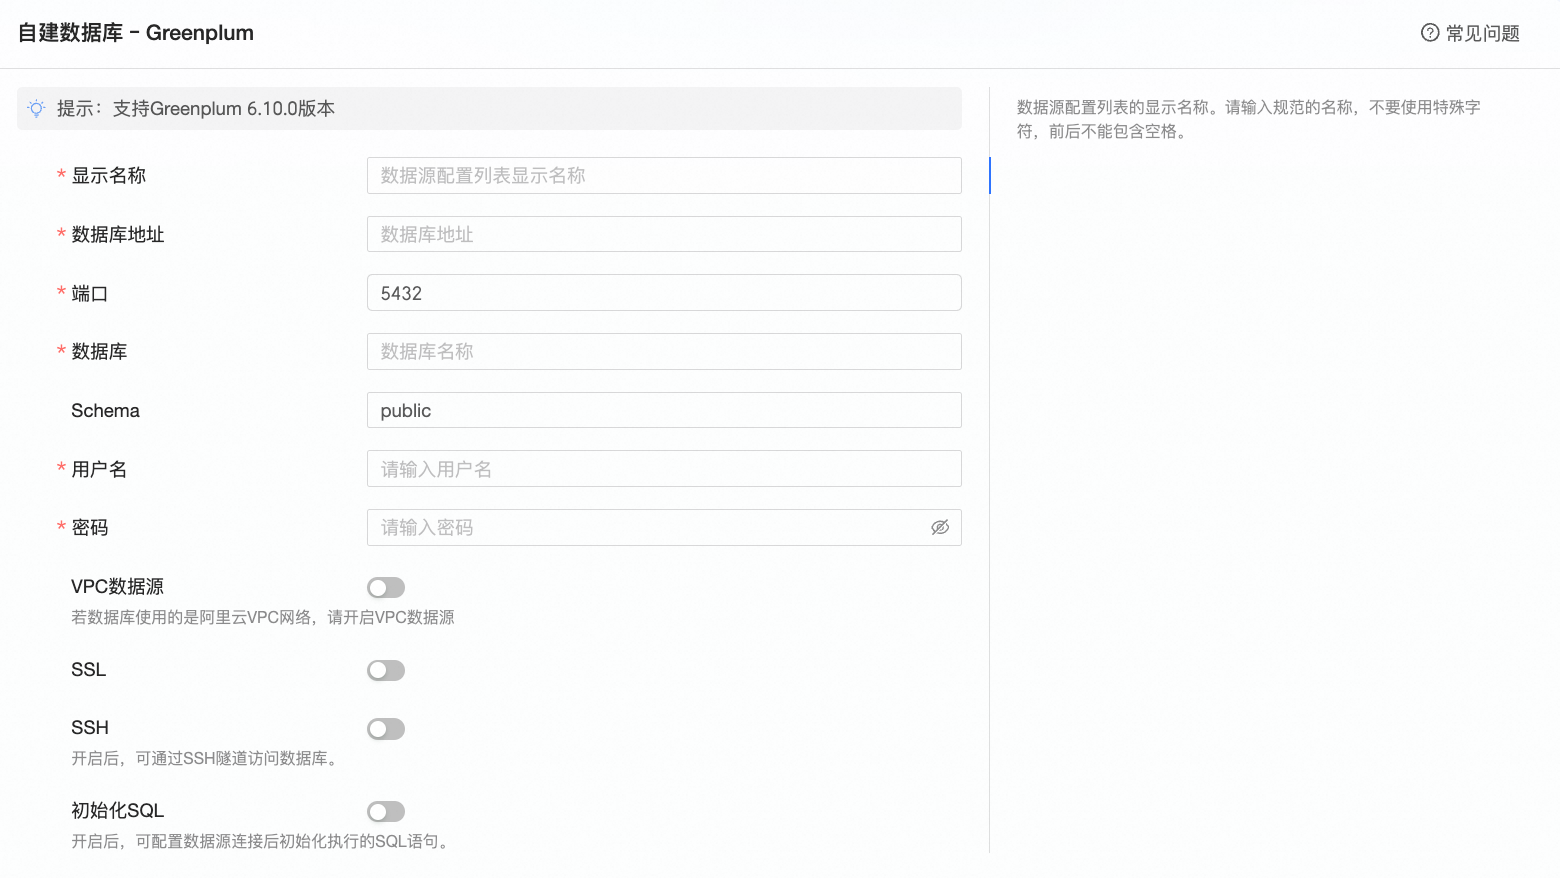
Task: Click the question mark help icon
Action: point(1430,33)
